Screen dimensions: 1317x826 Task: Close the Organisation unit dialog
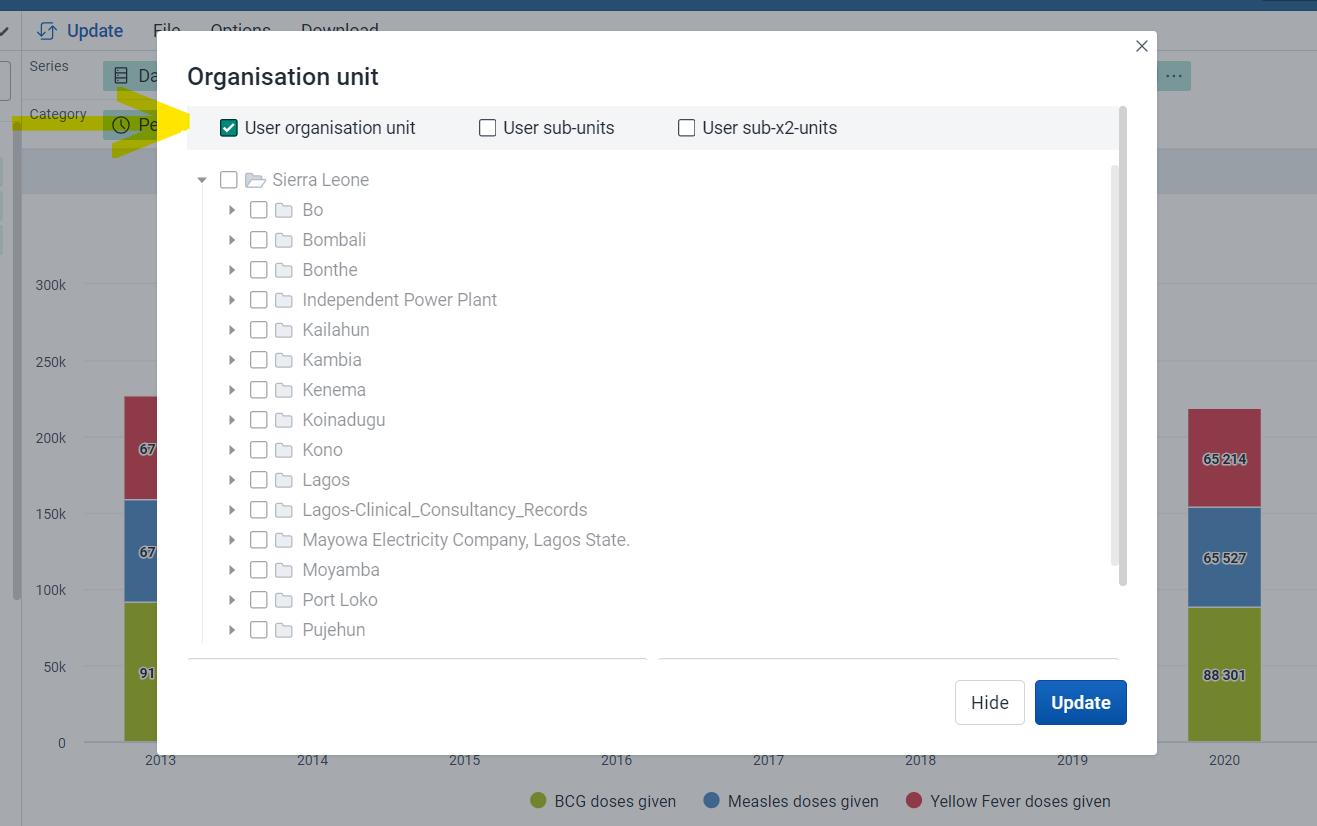coord(1142,46)
